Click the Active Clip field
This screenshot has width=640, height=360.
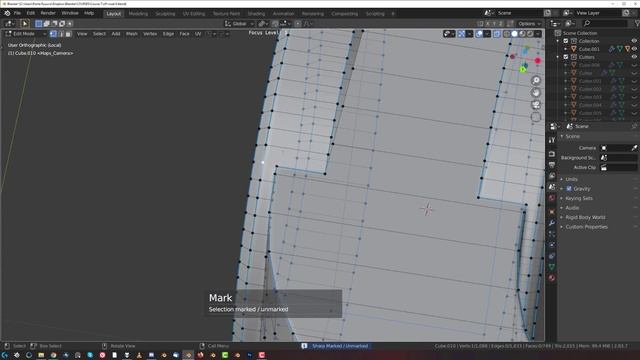(618, 167)
